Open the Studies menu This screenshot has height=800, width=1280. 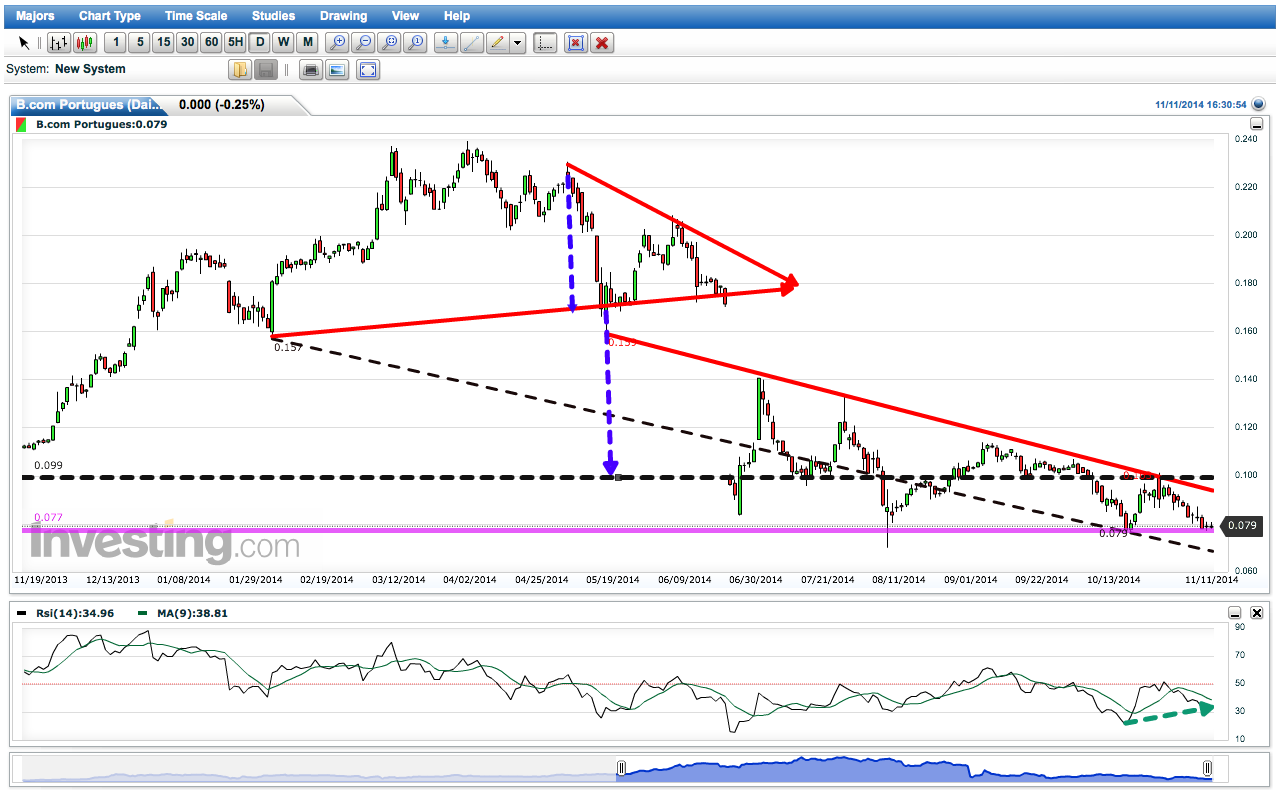(273, 16)
